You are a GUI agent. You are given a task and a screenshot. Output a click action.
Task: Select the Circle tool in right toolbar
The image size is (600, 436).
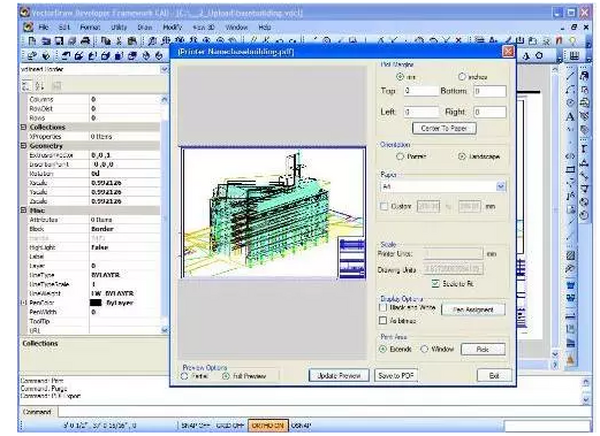(x=571, y=103)
